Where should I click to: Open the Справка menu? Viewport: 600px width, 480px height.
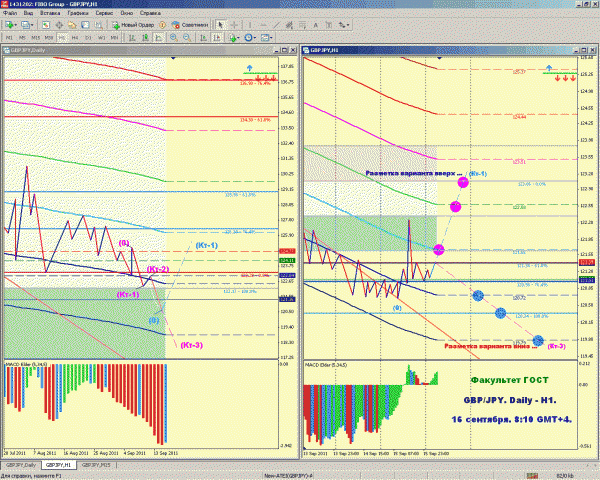pos(150,13)
